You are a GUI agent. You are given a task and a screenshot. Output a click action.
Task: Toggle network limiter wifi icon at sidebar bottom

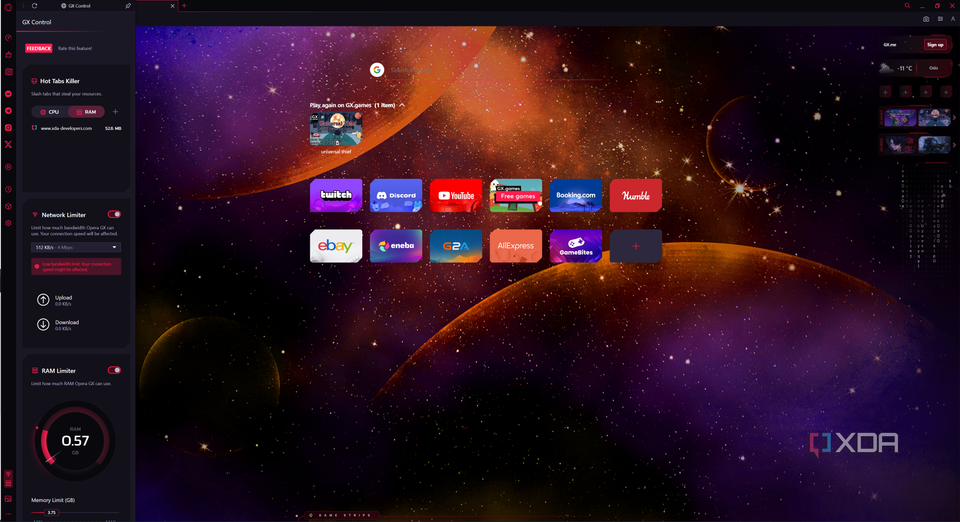pyautogui.click(x=9, y=474)
